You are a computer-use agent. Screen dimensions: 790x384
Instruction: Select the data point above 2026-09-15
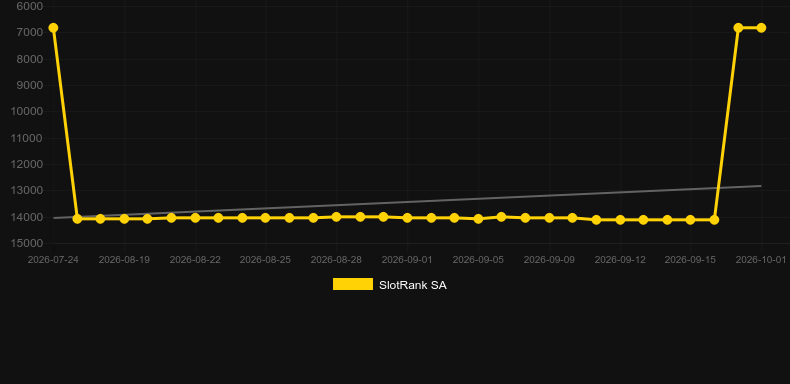point(690,220)
